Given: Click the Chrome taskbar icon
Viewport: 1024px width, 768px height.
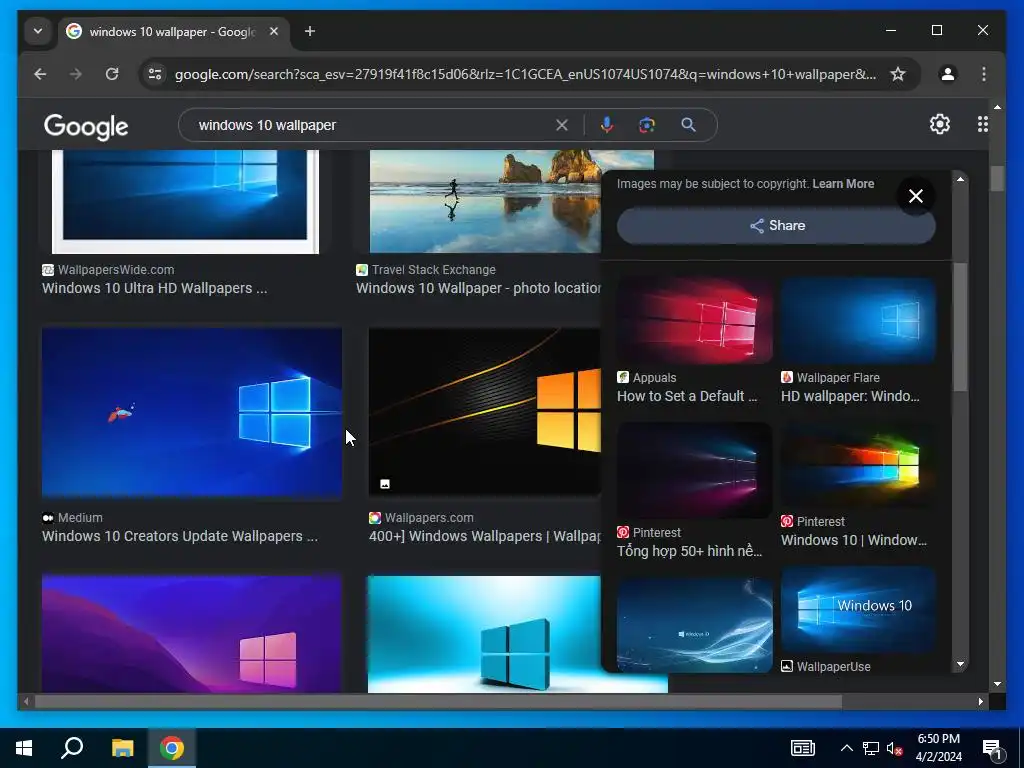Looking at the screenshot, I should 172,748.
